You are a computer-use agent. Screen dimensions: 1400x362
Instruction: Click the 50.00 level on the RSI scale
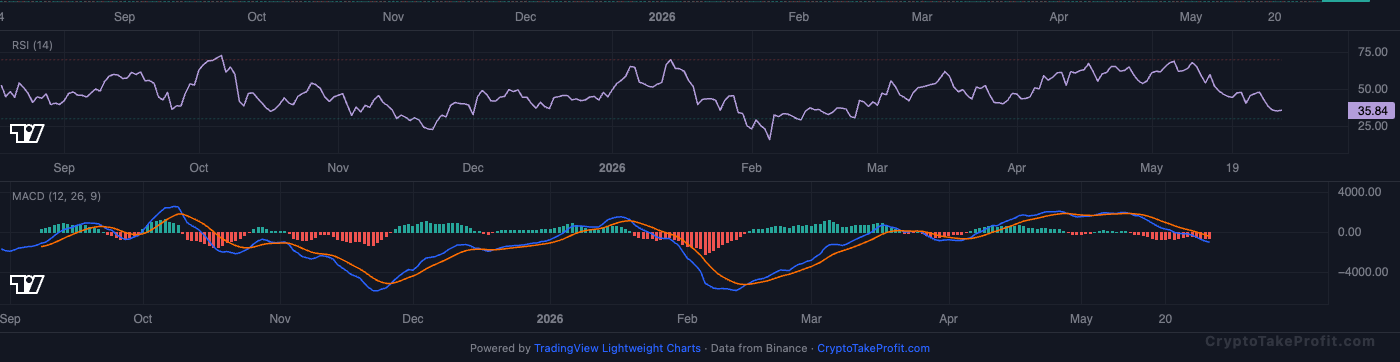pyautogui.click(x=1372, y=89)
